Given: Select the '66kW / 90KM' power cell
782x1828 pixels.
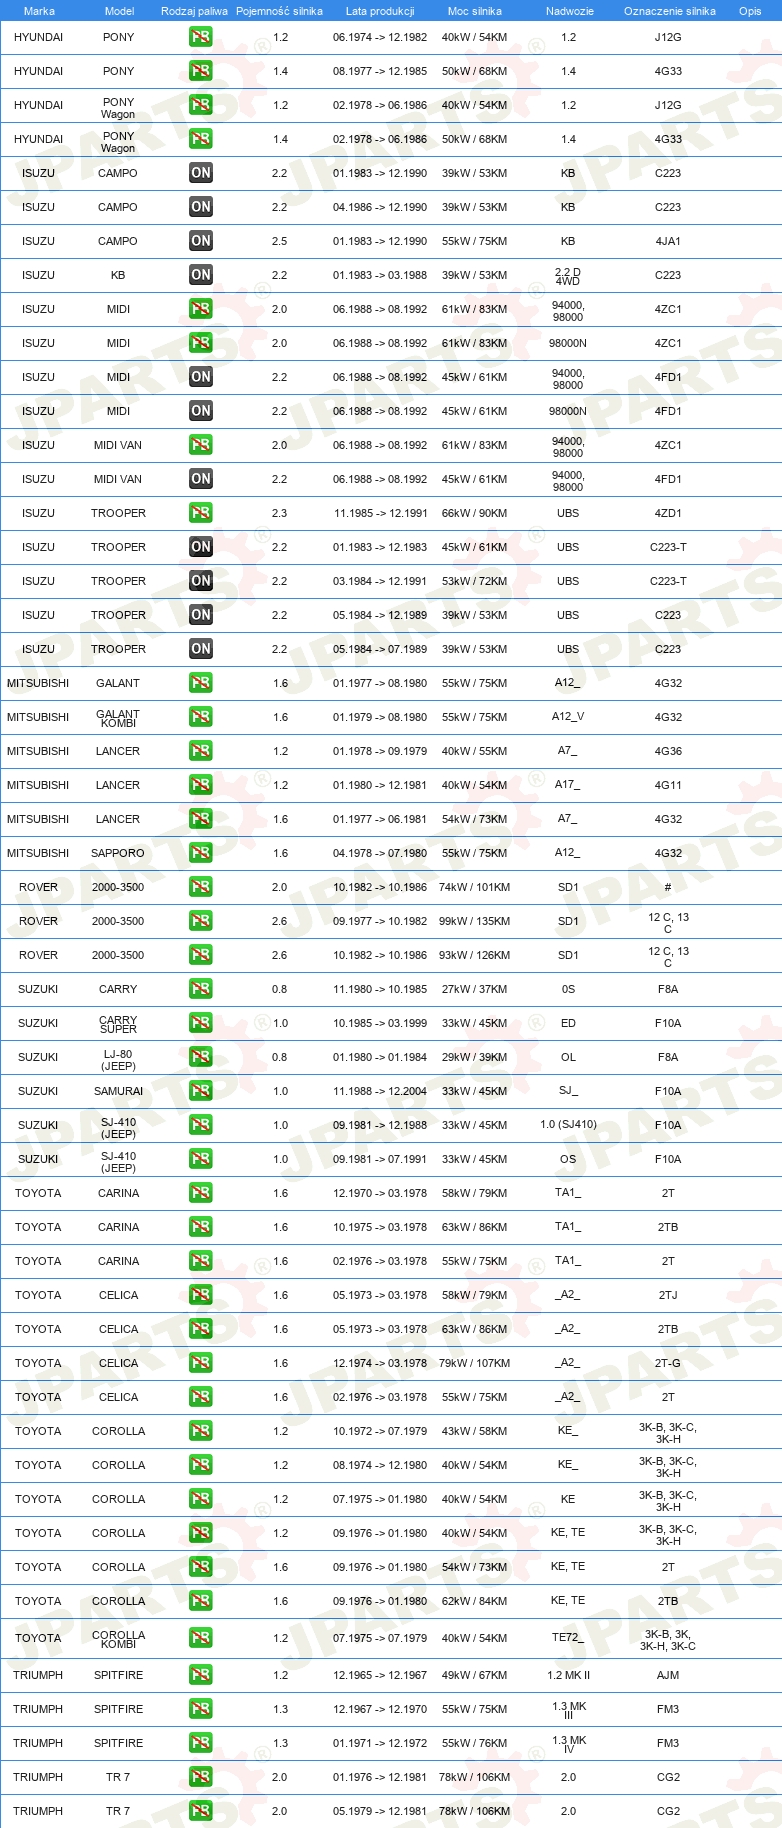Looking at the screenshot, I should pyautogui.click(x=475, y=513).
